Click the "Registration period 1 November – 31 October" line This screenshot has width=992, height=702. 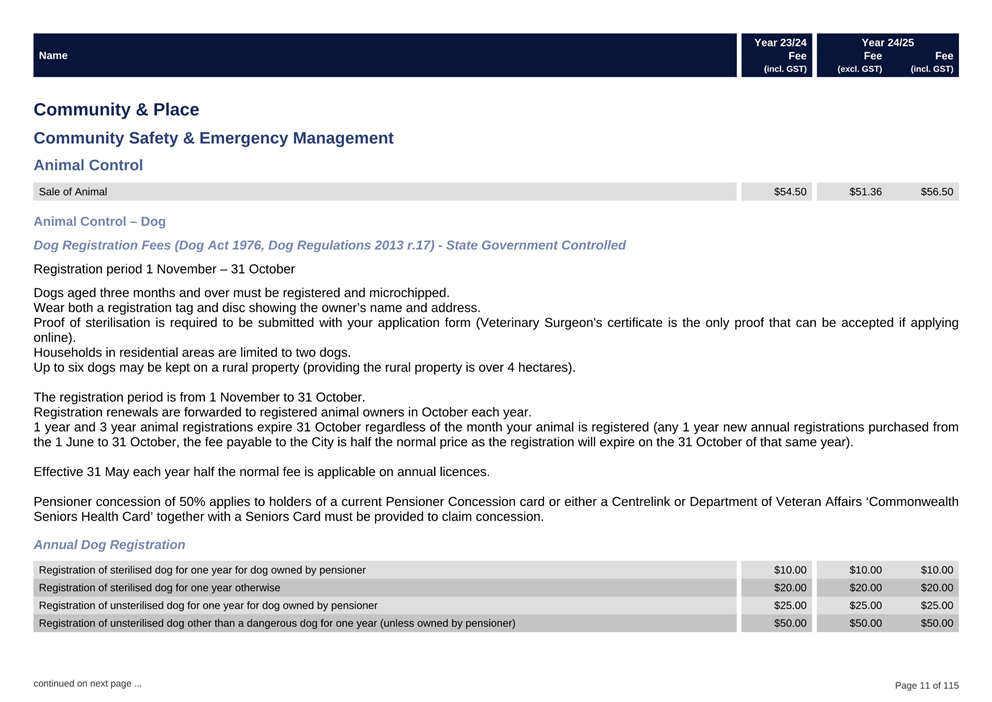pos(164,269)
